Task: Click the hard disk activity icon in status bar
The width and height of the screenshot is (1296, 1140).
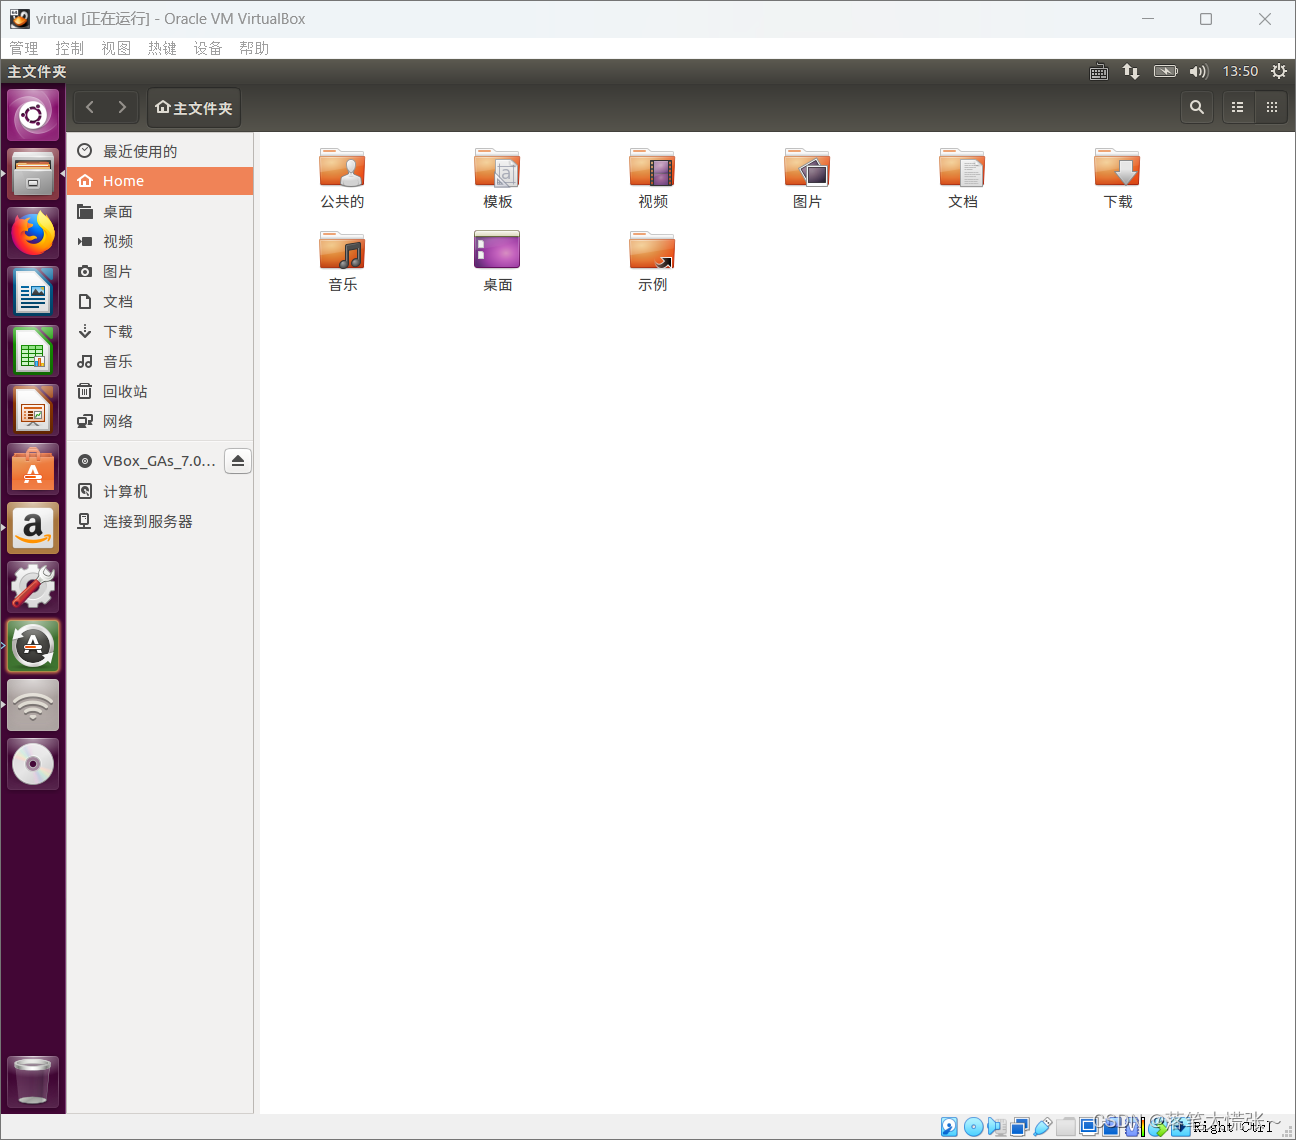Action: click(948, 1127)
